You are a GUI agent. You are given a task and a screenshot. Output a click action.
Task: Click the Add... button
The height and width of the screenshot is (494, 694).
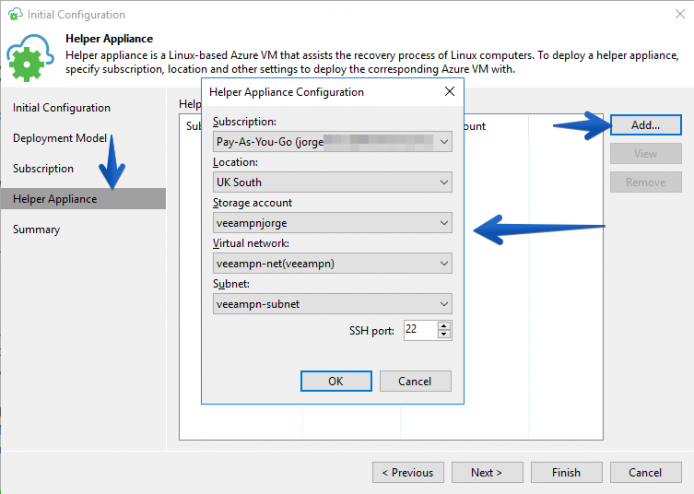[646, 125]
